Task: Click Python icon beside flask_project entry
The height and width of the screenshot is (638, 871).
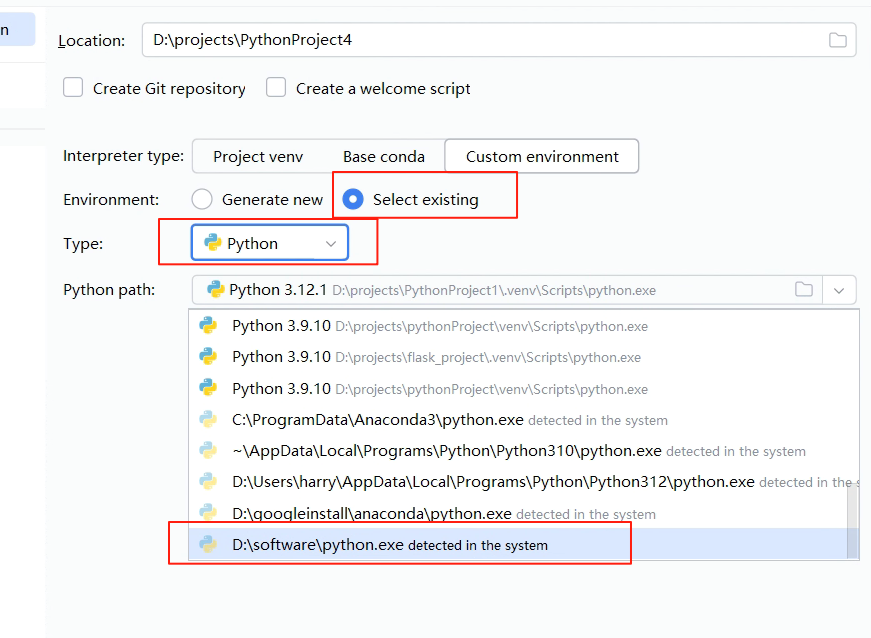Action: 208,356
